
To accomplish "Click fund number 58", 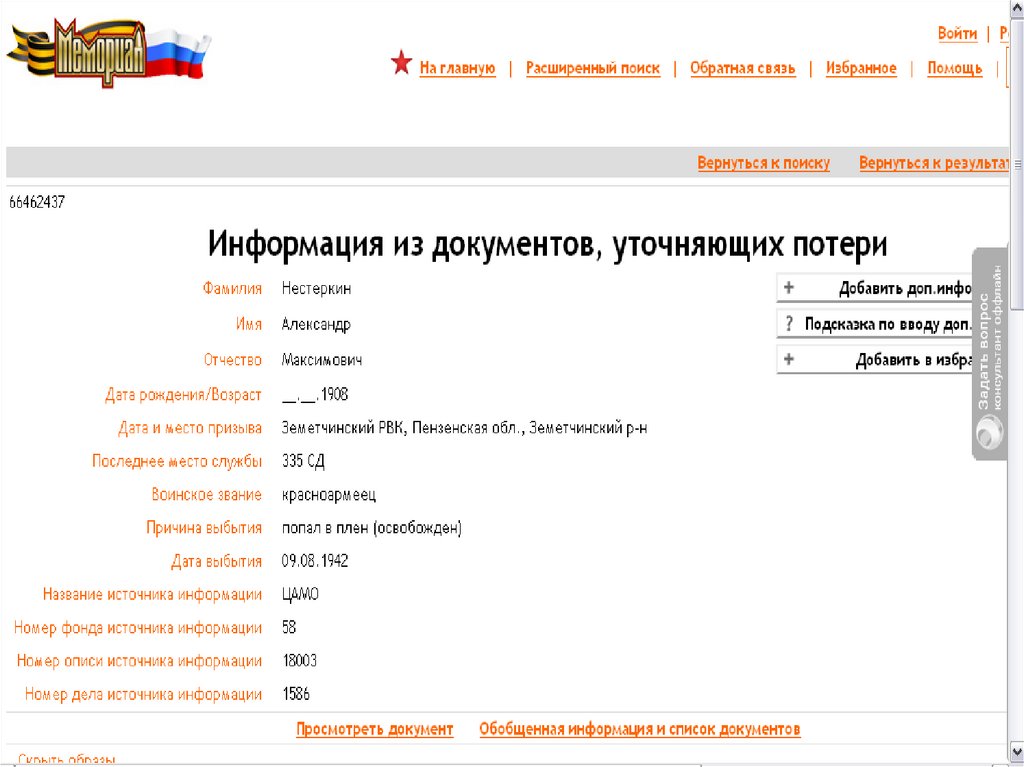I will (x=289, y=627).
